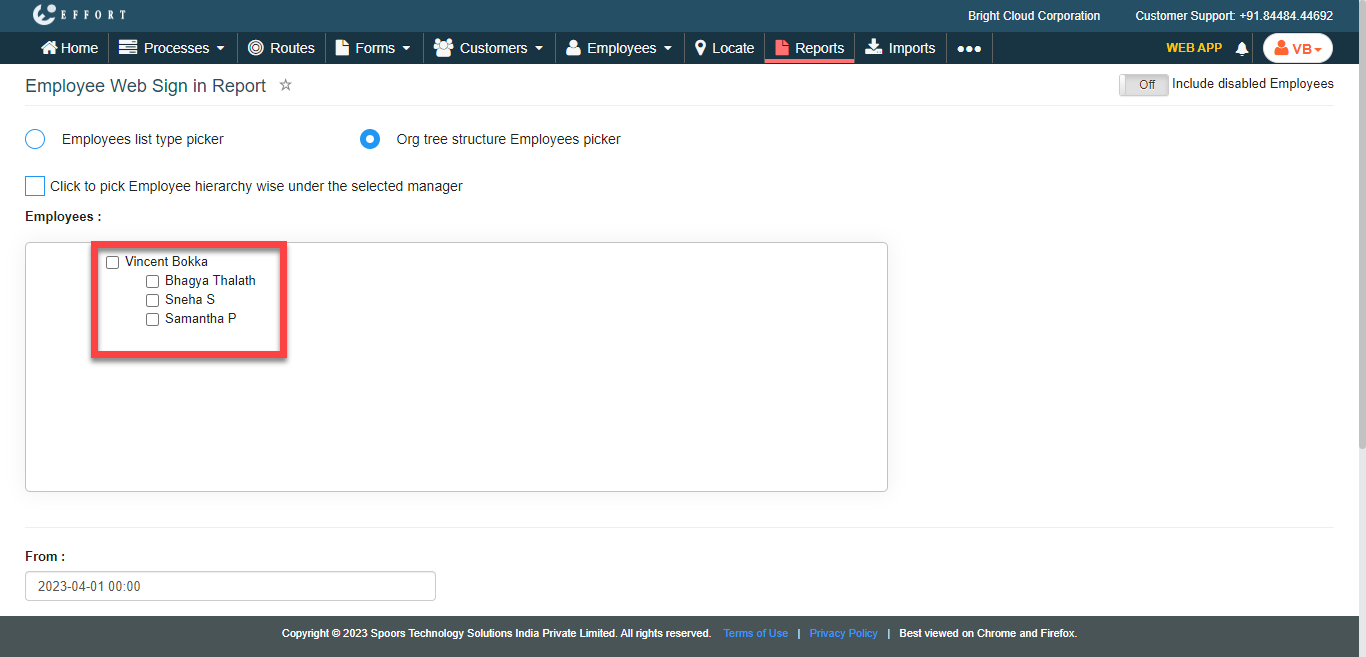Open the Terms of Use link
Image resolution: width=1366 pixels, height=657 pixels.
coord(755,633)
